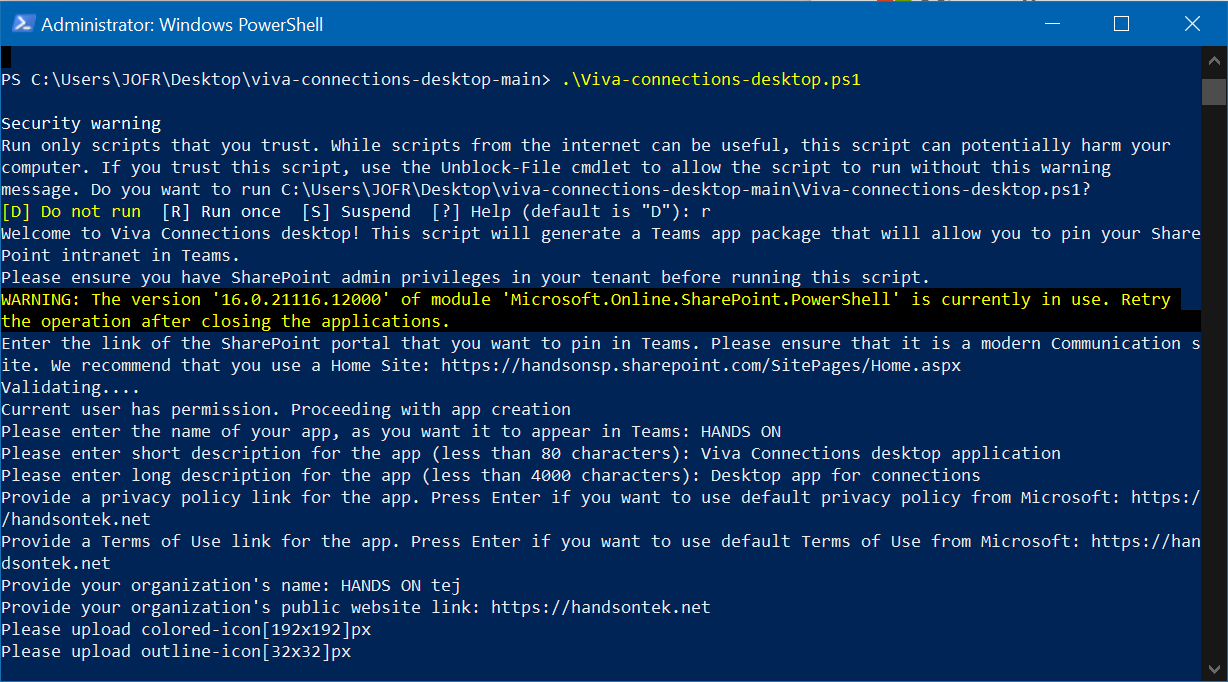Image resolution: width=1228 pixels, height=682 pixels.
Task: Minimize the PowerShell window
Action: point(1050,24)
